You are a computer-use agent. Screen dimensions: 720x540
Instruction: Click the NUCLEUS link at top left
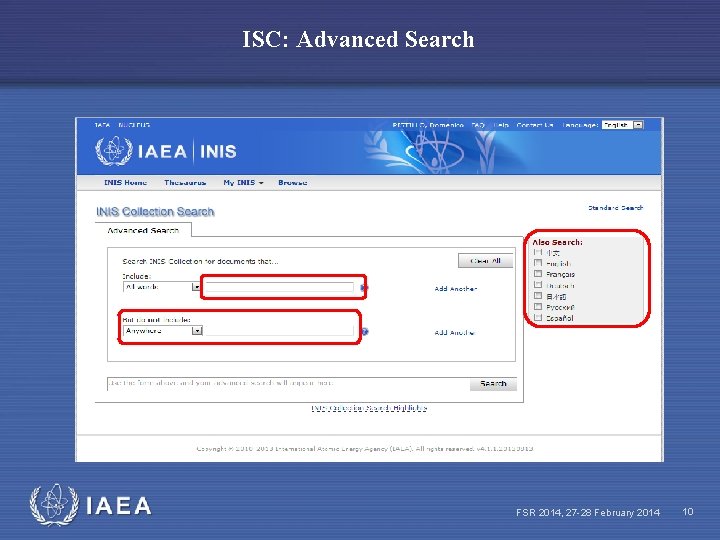pos(134,125)
